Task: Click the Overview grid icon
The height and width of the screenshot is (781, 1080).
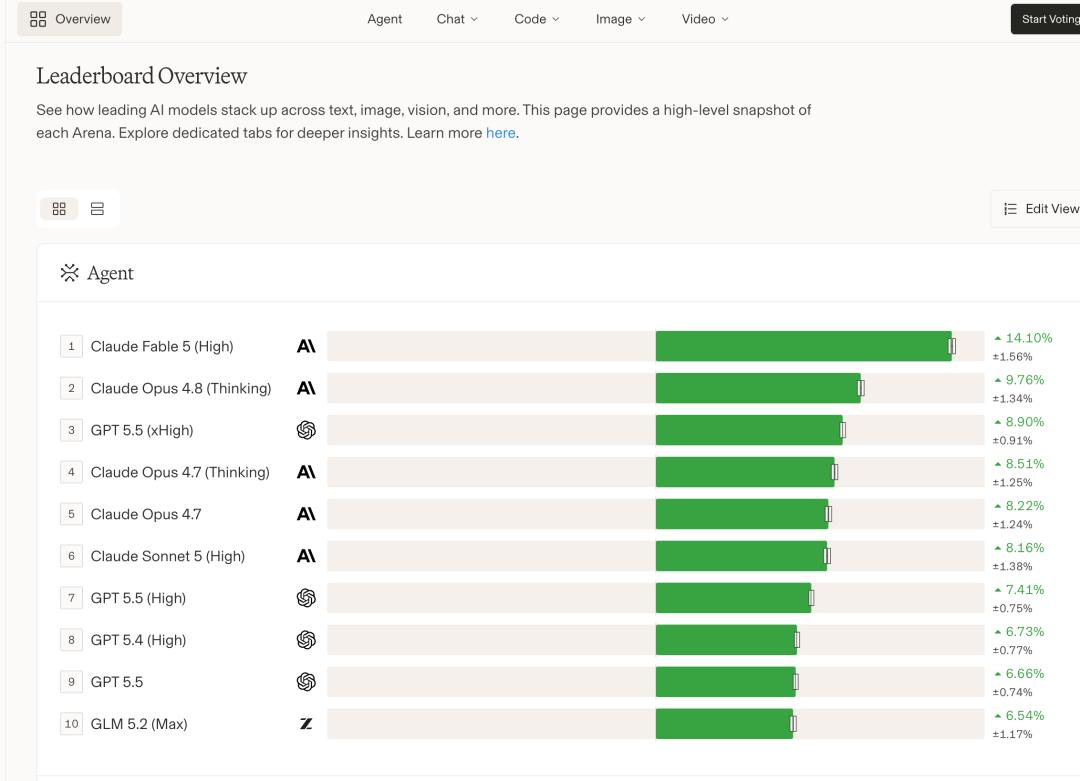Action: pos(38,19)
